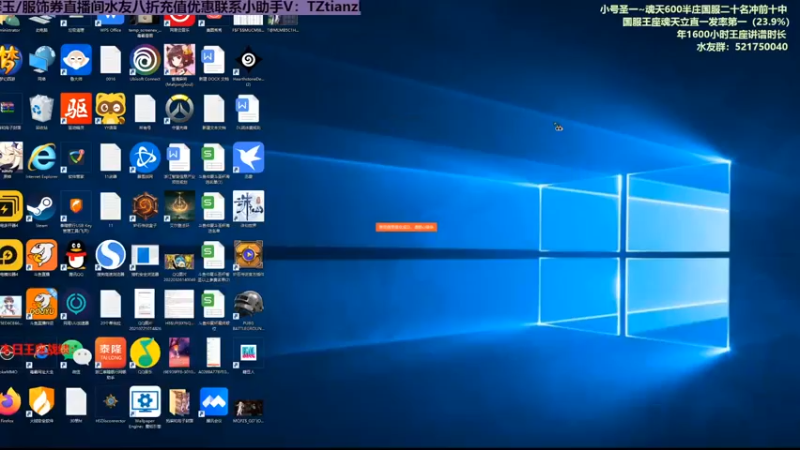Viewport: 800px width, 450px height.
Task: Open the Tencent Meeting blue icon
Action: (x=214, y=401)
